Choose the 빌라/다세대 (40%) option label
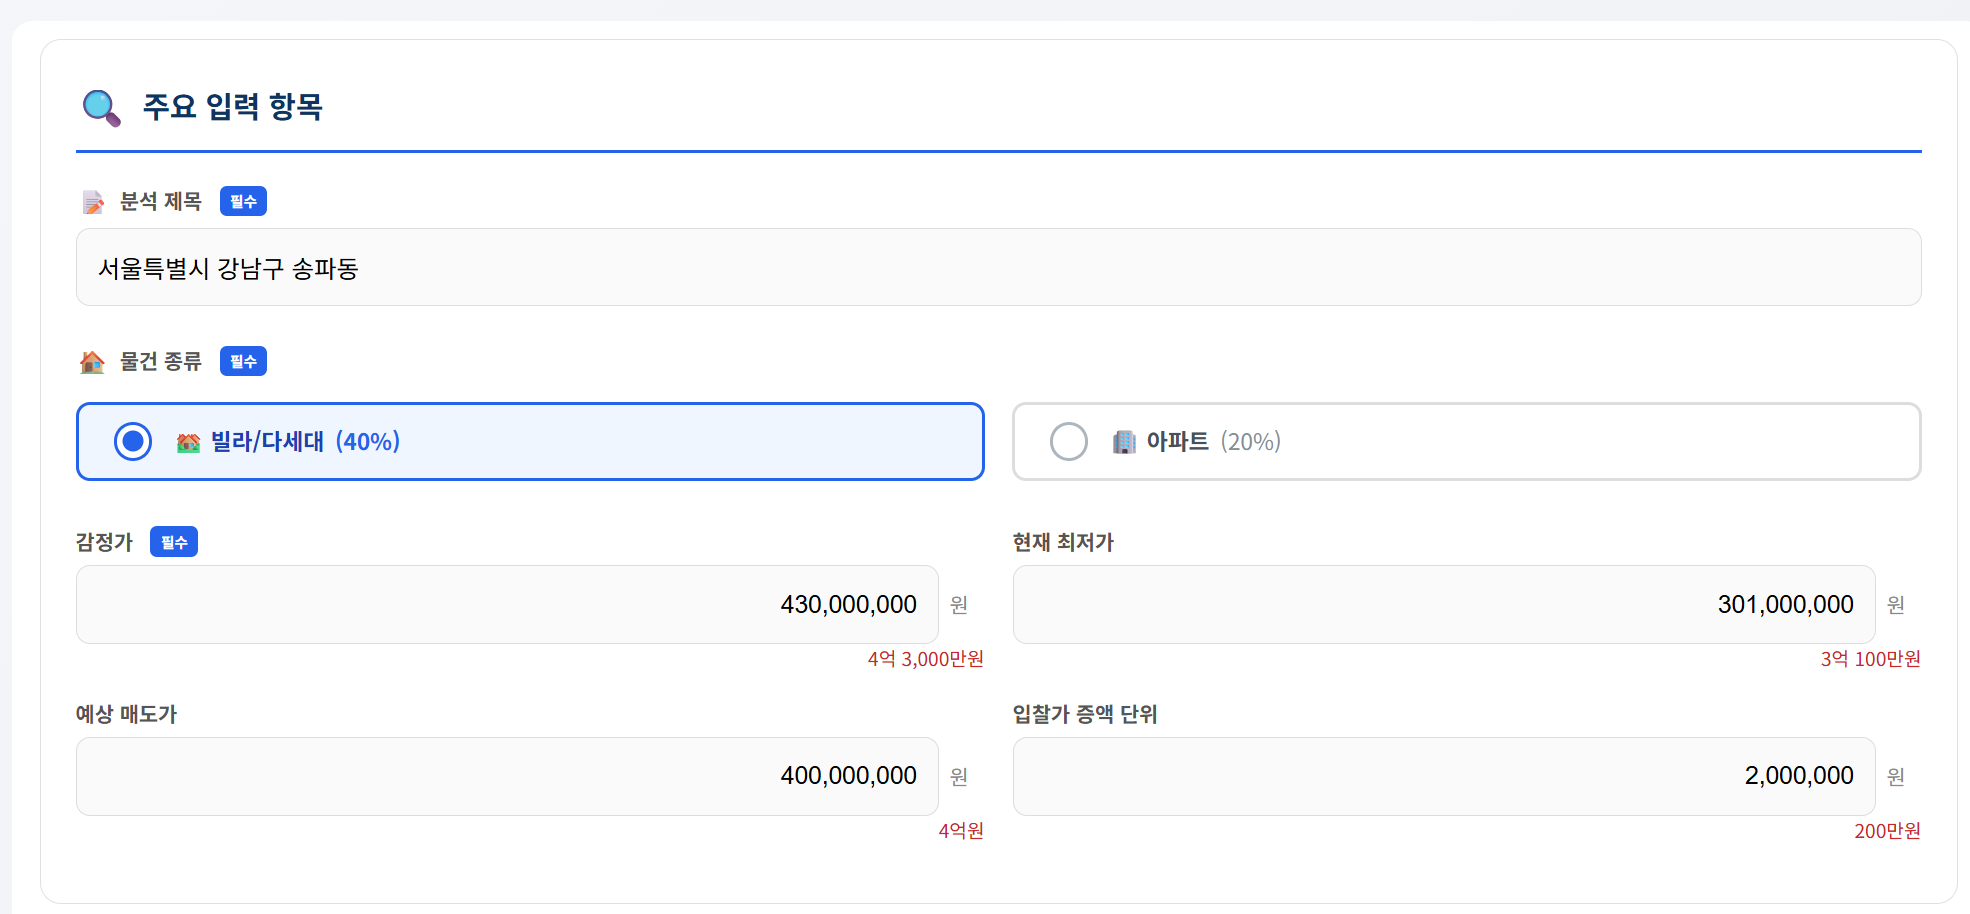Viewport: 1970px width, 914px height. (305, 441)
